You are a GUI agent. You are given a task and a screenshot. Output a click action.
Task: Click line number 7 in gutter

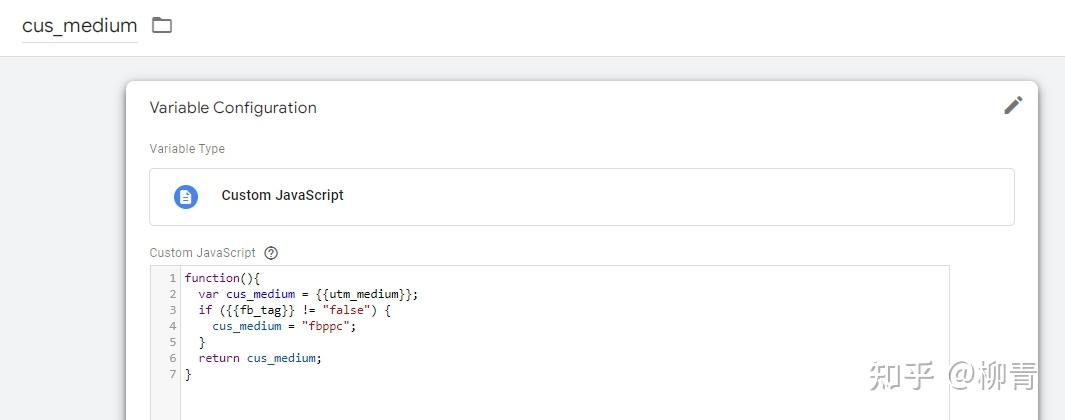pos(173,374)
